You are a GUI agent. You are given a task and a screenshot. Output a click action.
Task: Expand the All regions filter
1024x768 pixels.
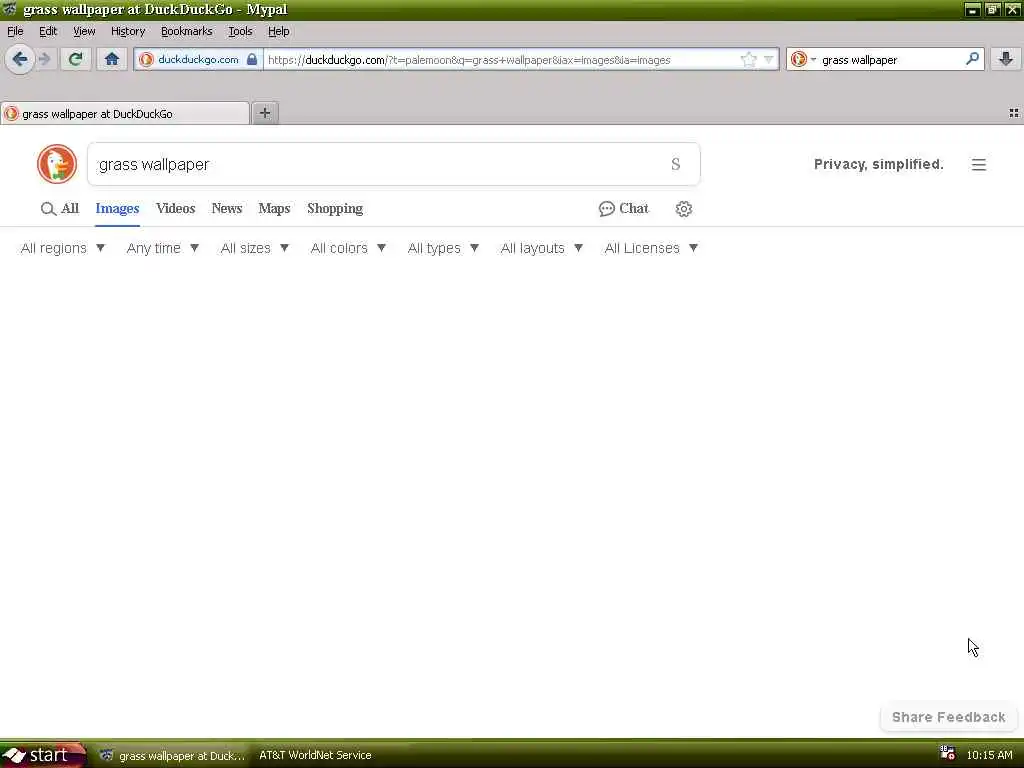pos(63,248)
